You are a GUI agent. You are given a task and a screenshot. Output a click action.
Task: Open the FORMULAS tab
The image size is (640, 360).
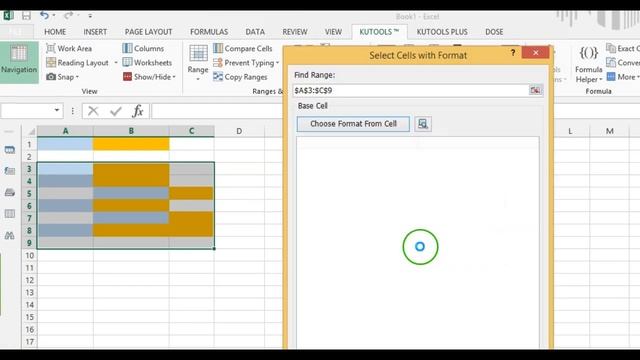[209, 32]
